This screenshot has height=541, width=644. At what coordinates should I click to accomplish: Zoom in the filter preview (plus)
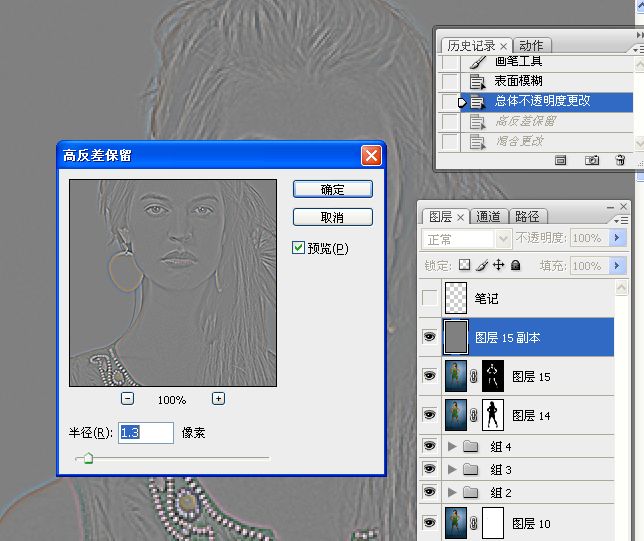coord(218,398)
